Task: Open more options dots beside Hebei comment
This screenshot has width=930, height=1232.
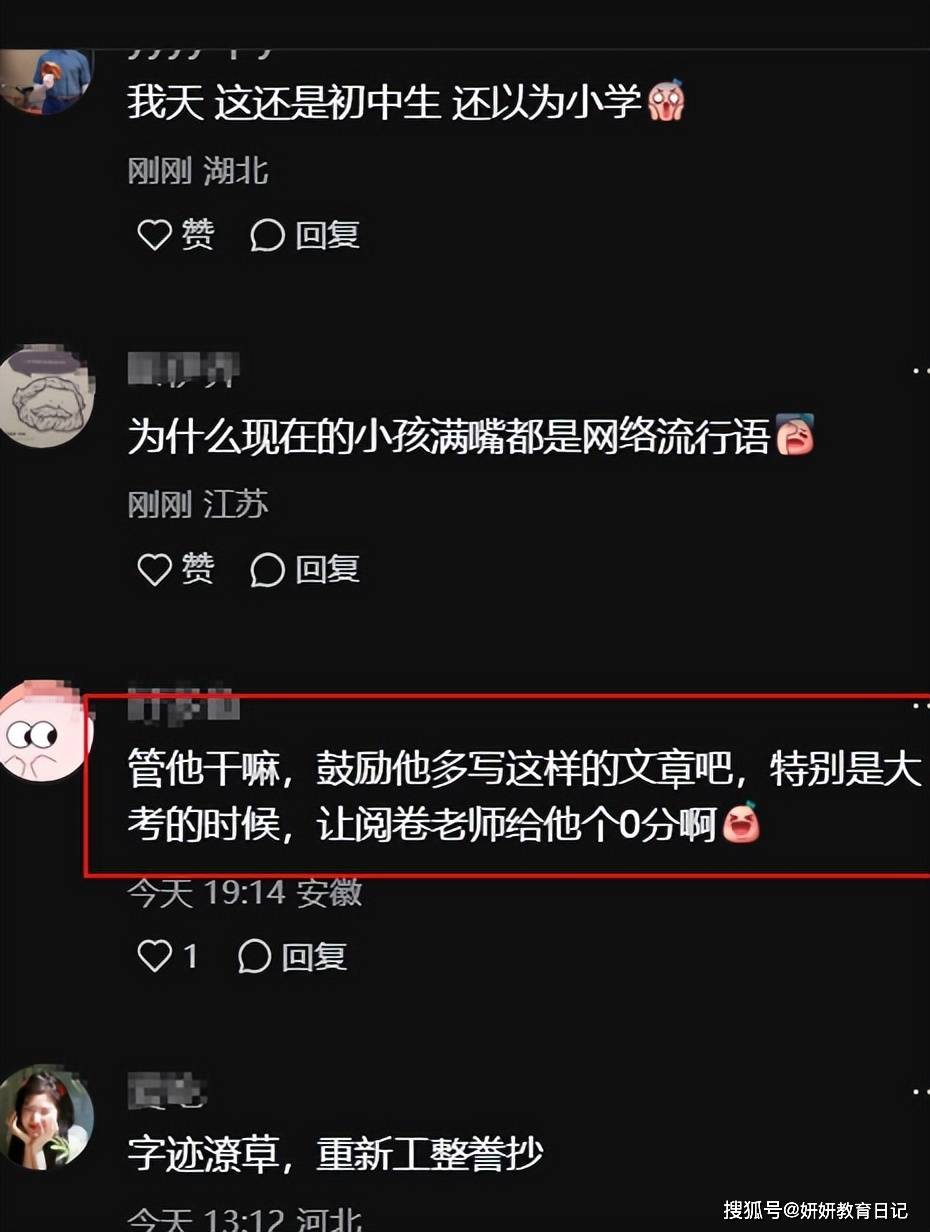Action: pyautogui.click(x=920, y=1092)
